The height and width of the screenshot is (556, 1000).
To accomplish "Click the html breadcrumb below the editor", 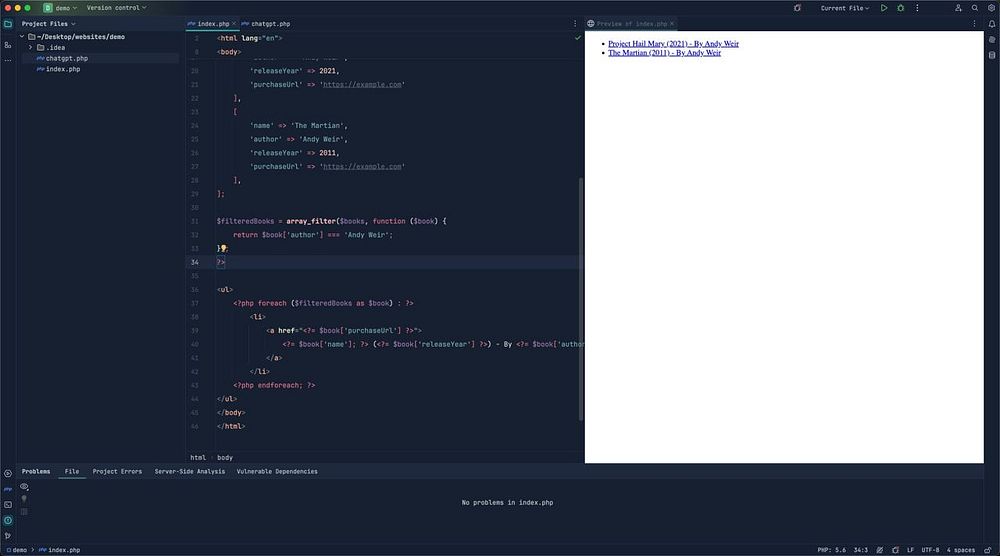I will click(198, 457).
